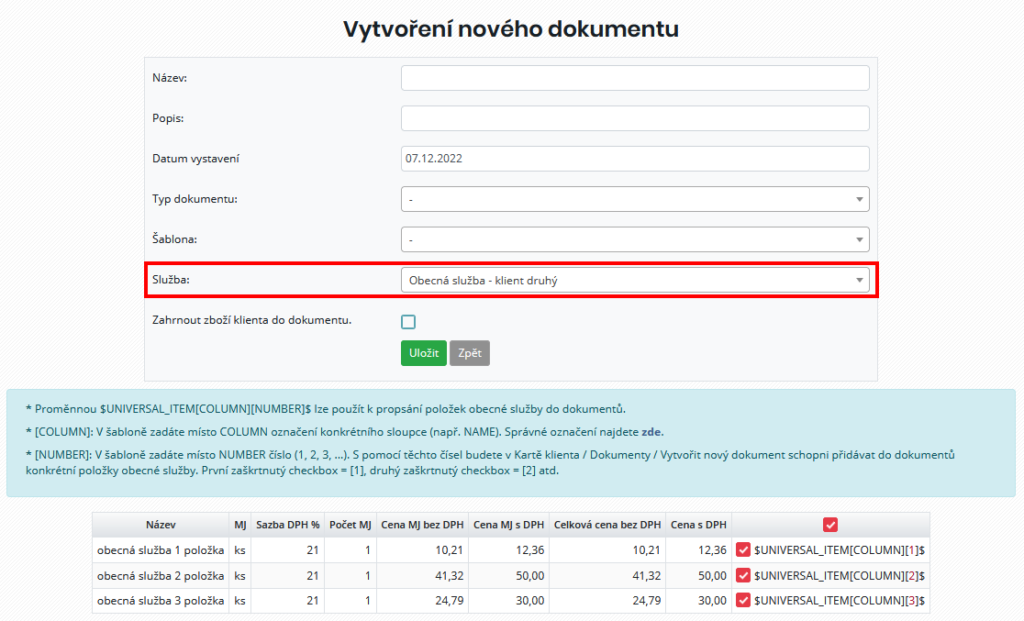Click the Sazba DPH % column header
This screenshot has height=621, width=1024.
tap(287, 523)
